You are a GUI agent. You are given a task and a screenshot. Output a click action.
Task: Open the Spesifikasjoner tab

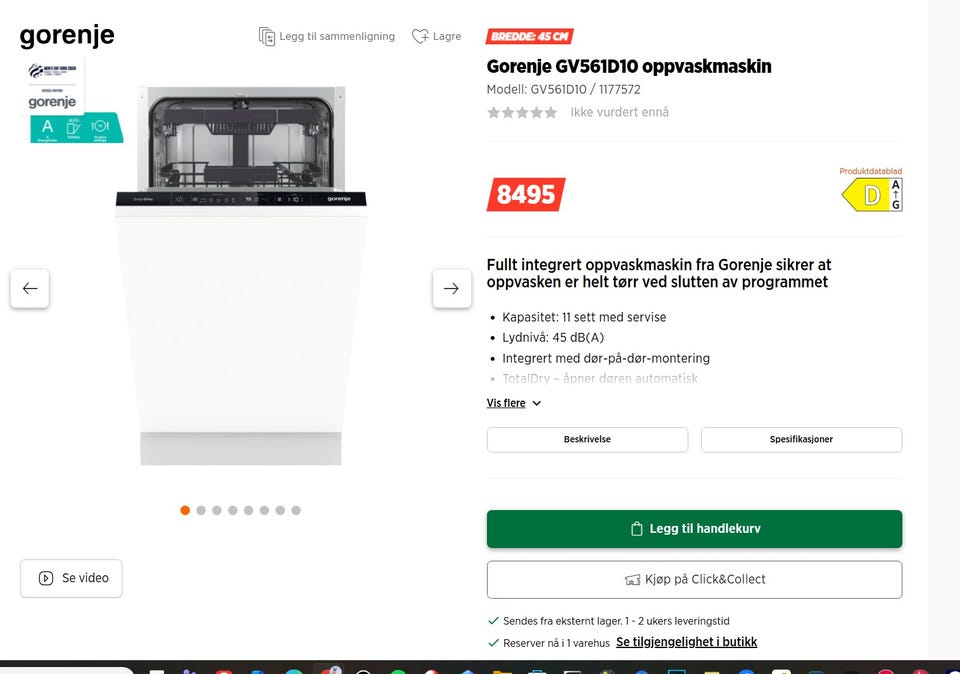click(x=801, y=440)
